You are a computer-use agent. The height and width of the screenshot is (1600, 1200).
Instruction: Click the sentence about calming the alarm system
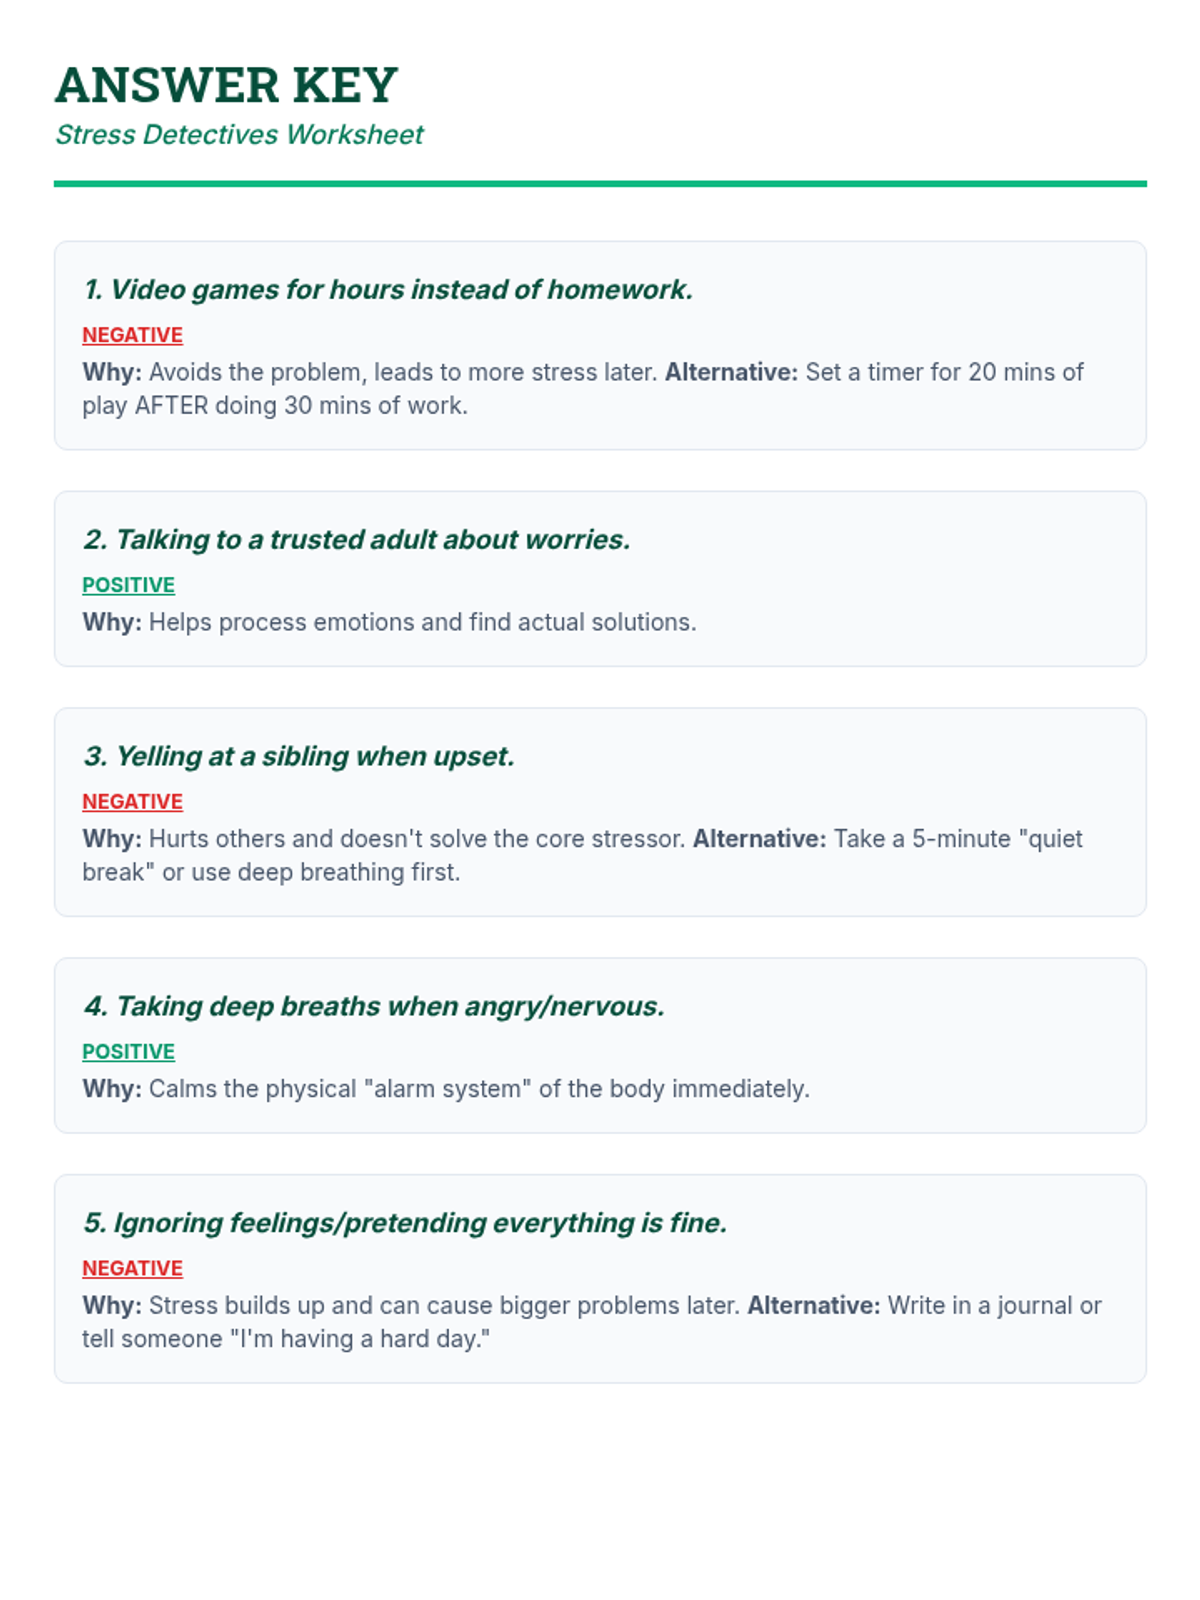point(479,1089)
